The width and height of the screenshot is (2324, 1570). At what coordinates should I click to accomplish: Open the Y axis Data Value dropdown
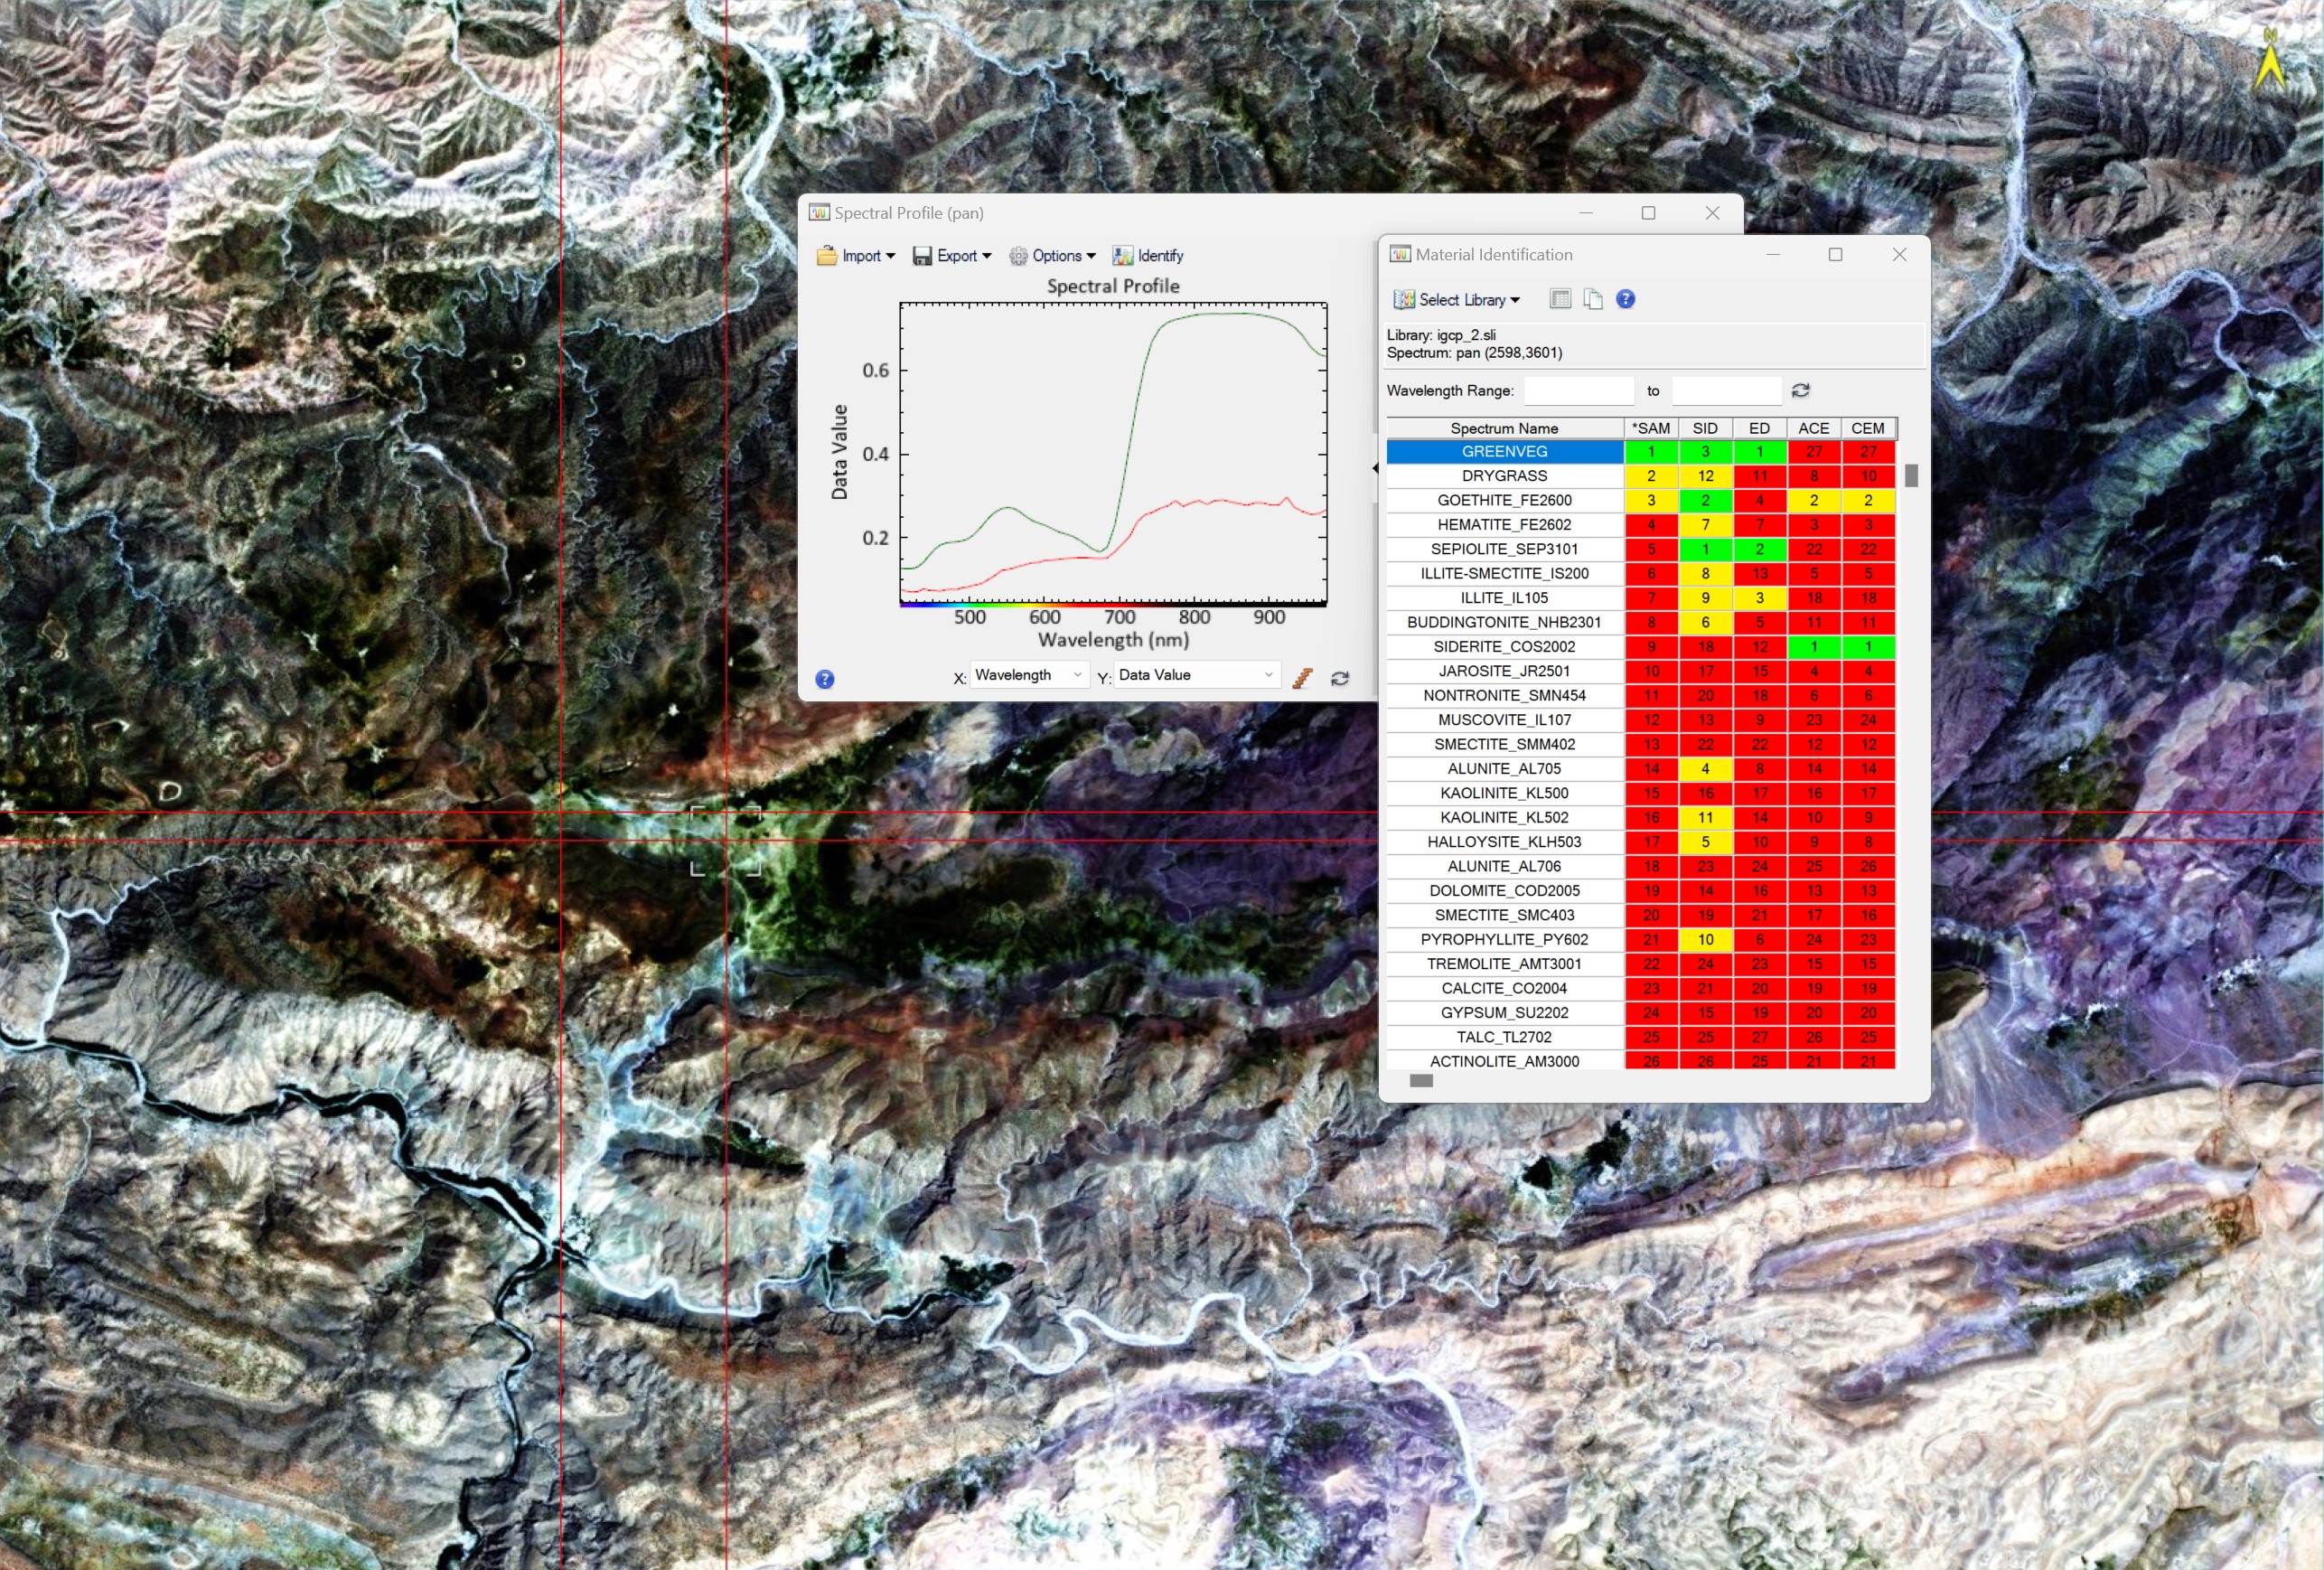click(1196, 675)
